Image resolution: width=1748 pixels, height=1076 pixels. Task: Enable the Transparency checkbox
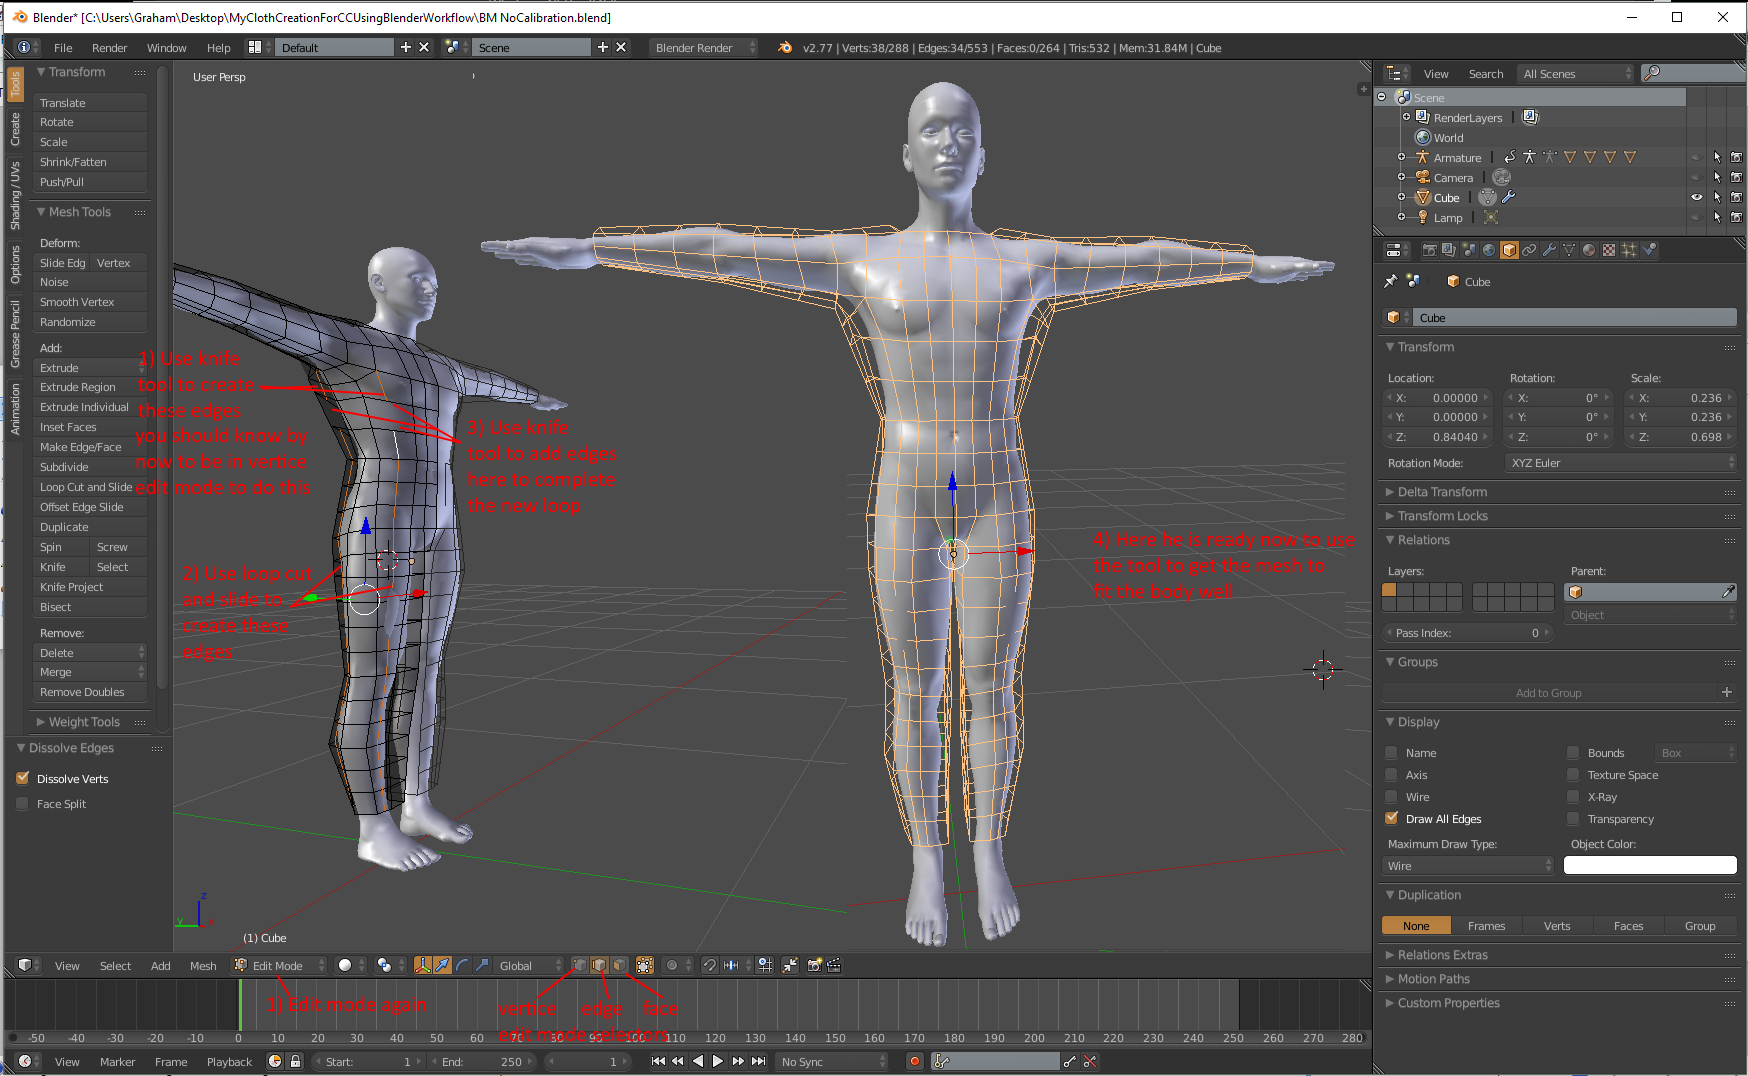(1573, 818)
